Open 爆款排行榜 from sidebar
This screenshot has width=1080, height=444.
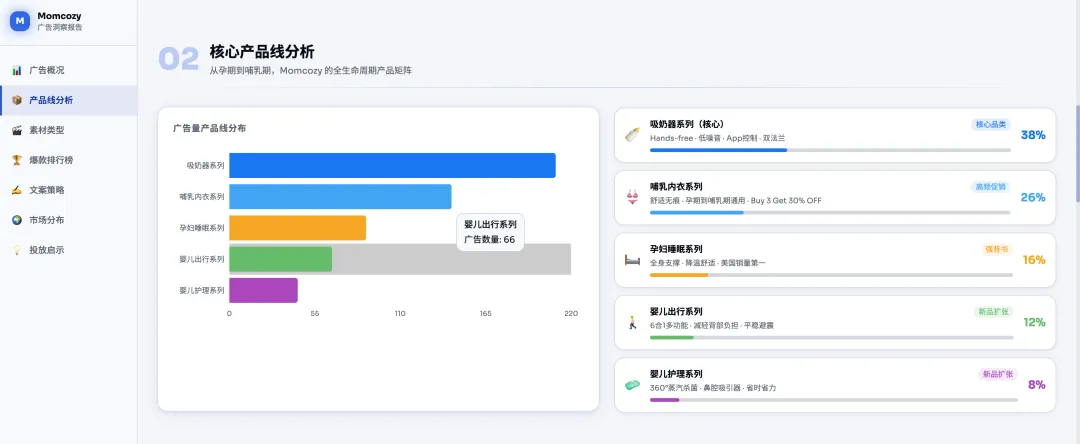(x=69, y=160)
